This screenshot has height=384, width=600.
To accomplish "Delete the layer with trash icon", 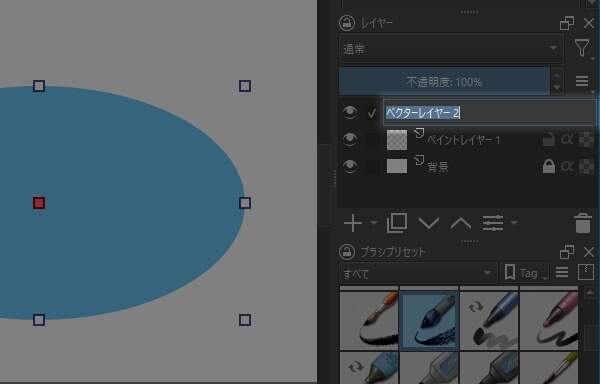I will click(x=582, y=223).
